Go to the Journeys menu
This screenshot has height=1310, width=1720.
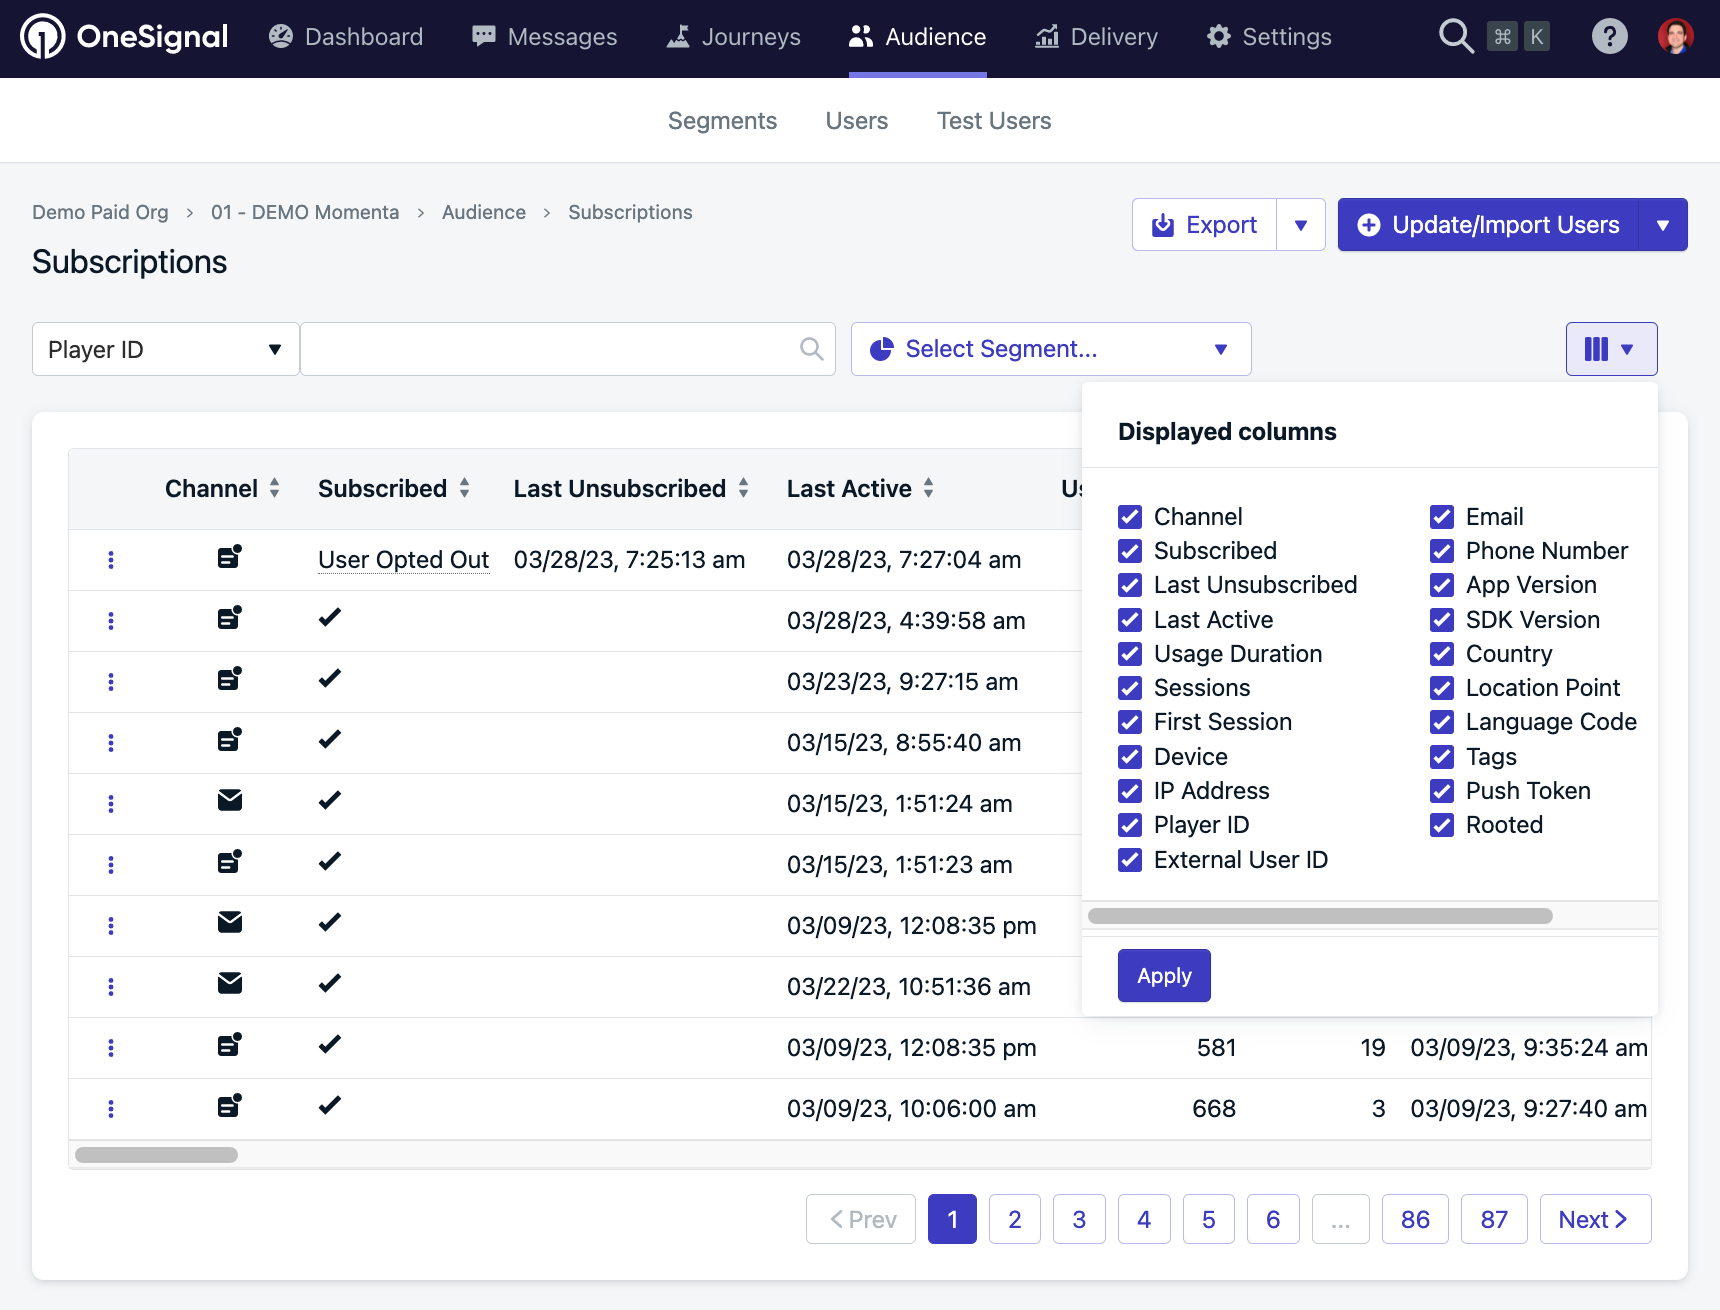coord(734,37)
